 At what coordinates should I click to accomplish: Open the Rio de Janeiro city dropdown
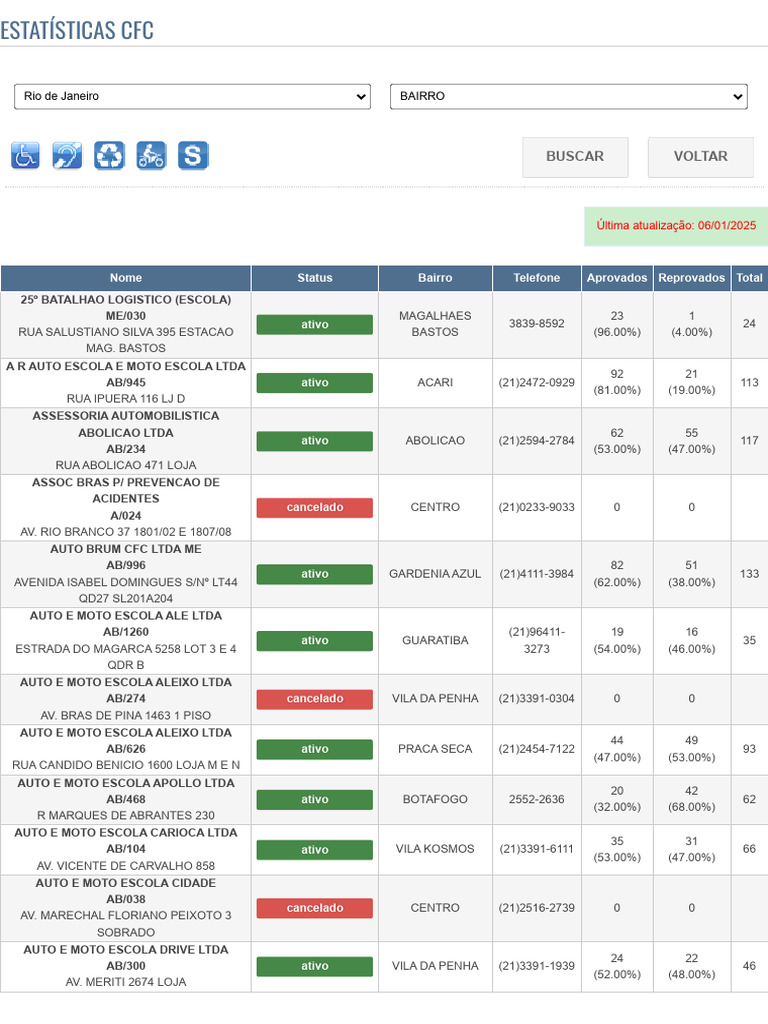[x=192, y=97]
